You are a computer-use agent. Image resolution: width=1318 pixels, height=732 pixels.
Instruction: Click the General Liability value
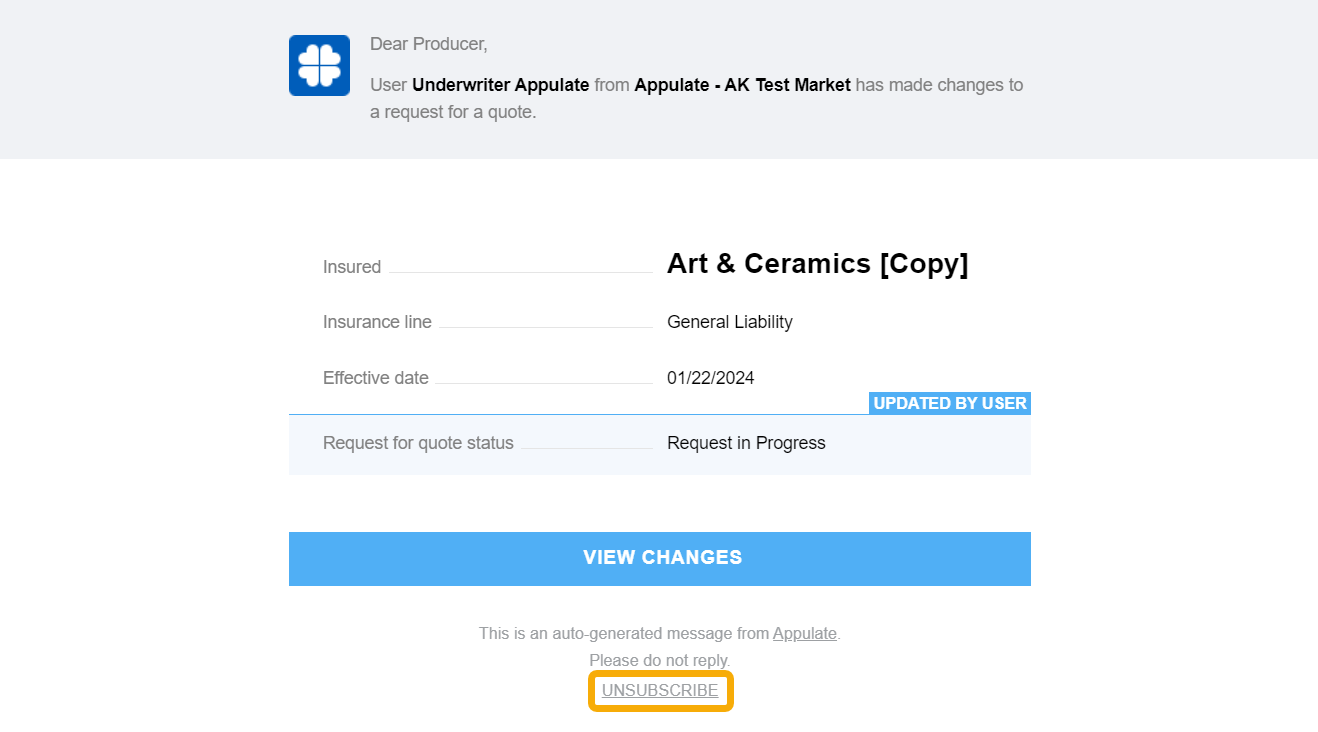729,322
